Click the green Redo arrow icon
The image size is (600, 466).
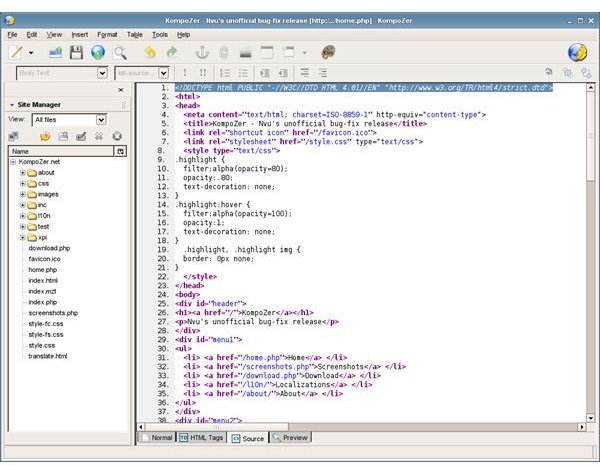point(172,52)
